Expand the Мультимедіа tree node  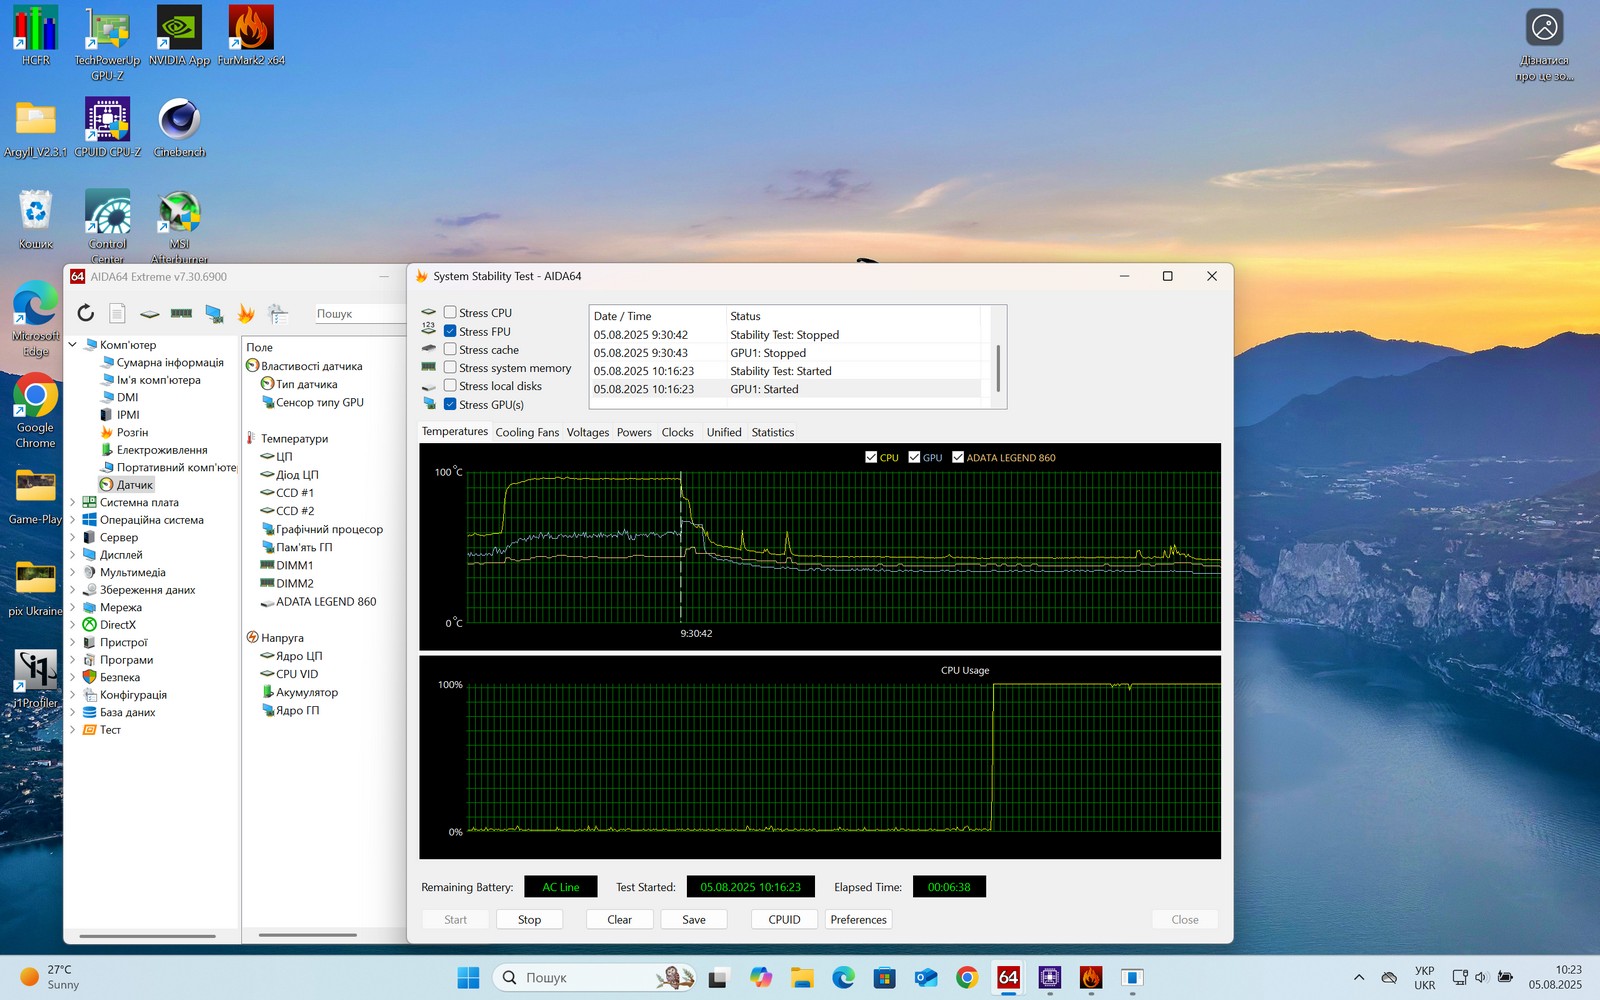tap(73, 572)
